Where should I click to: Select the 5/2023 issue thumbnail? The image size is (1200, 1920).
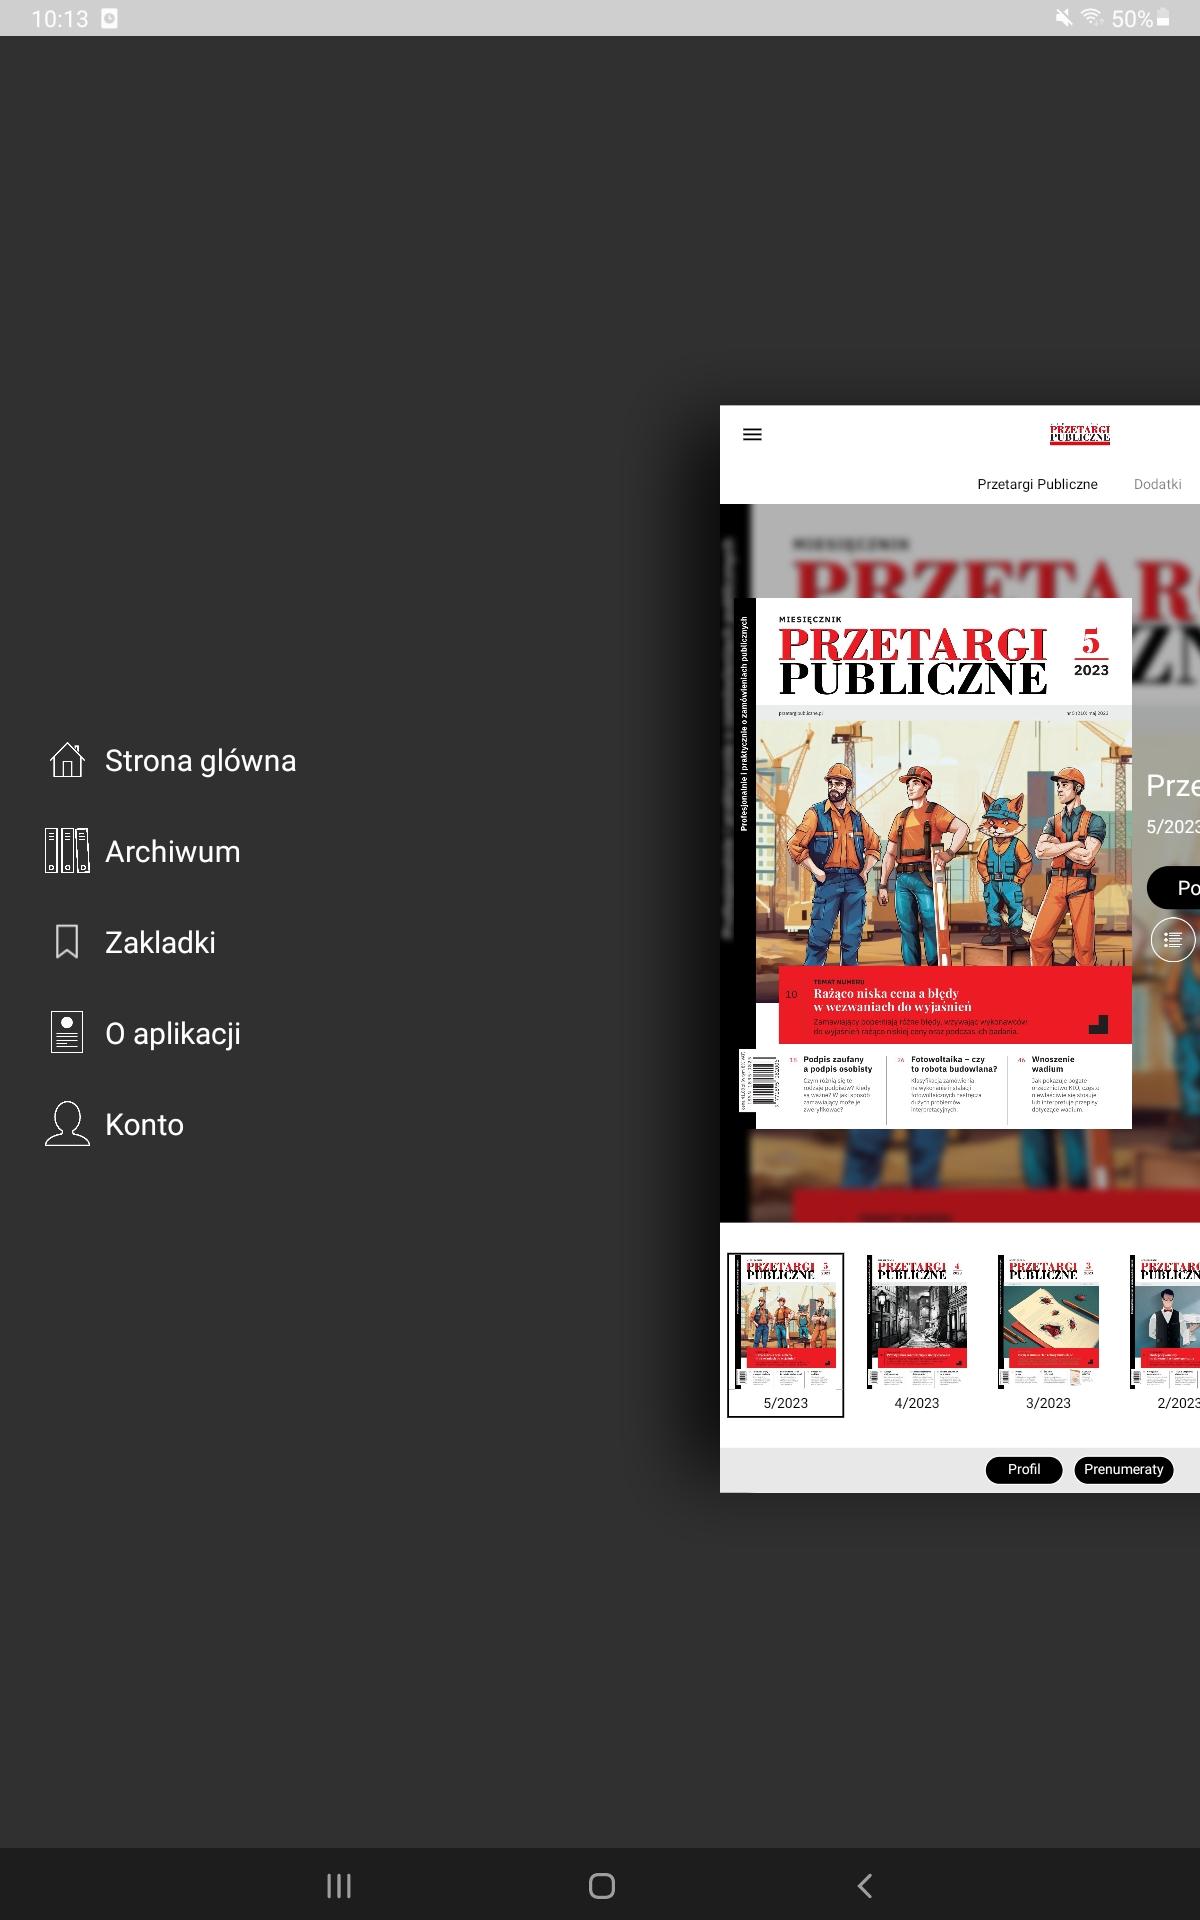click(785, 1335)
